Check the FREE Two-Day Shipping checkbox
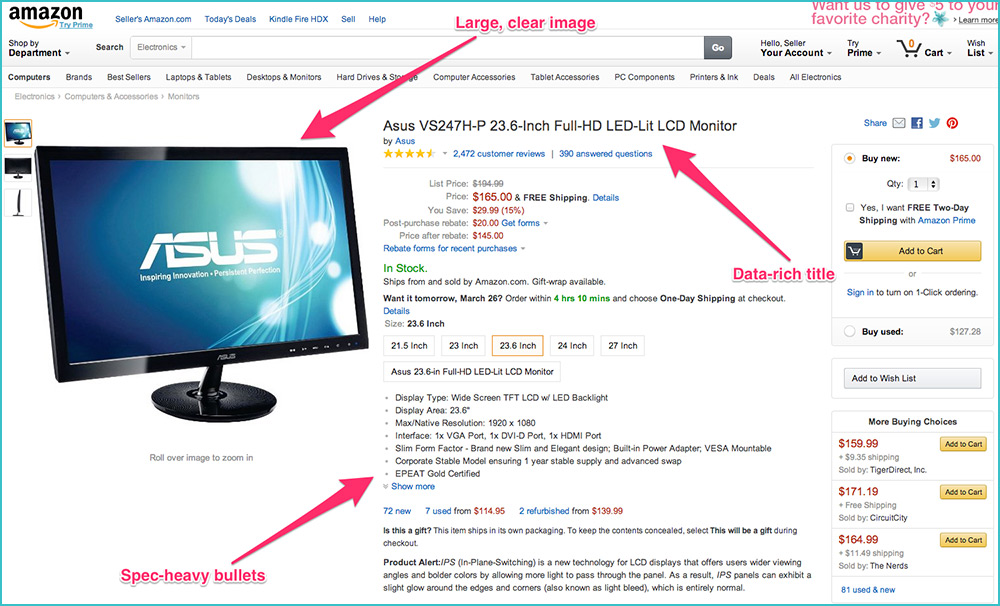 point(849,207)
